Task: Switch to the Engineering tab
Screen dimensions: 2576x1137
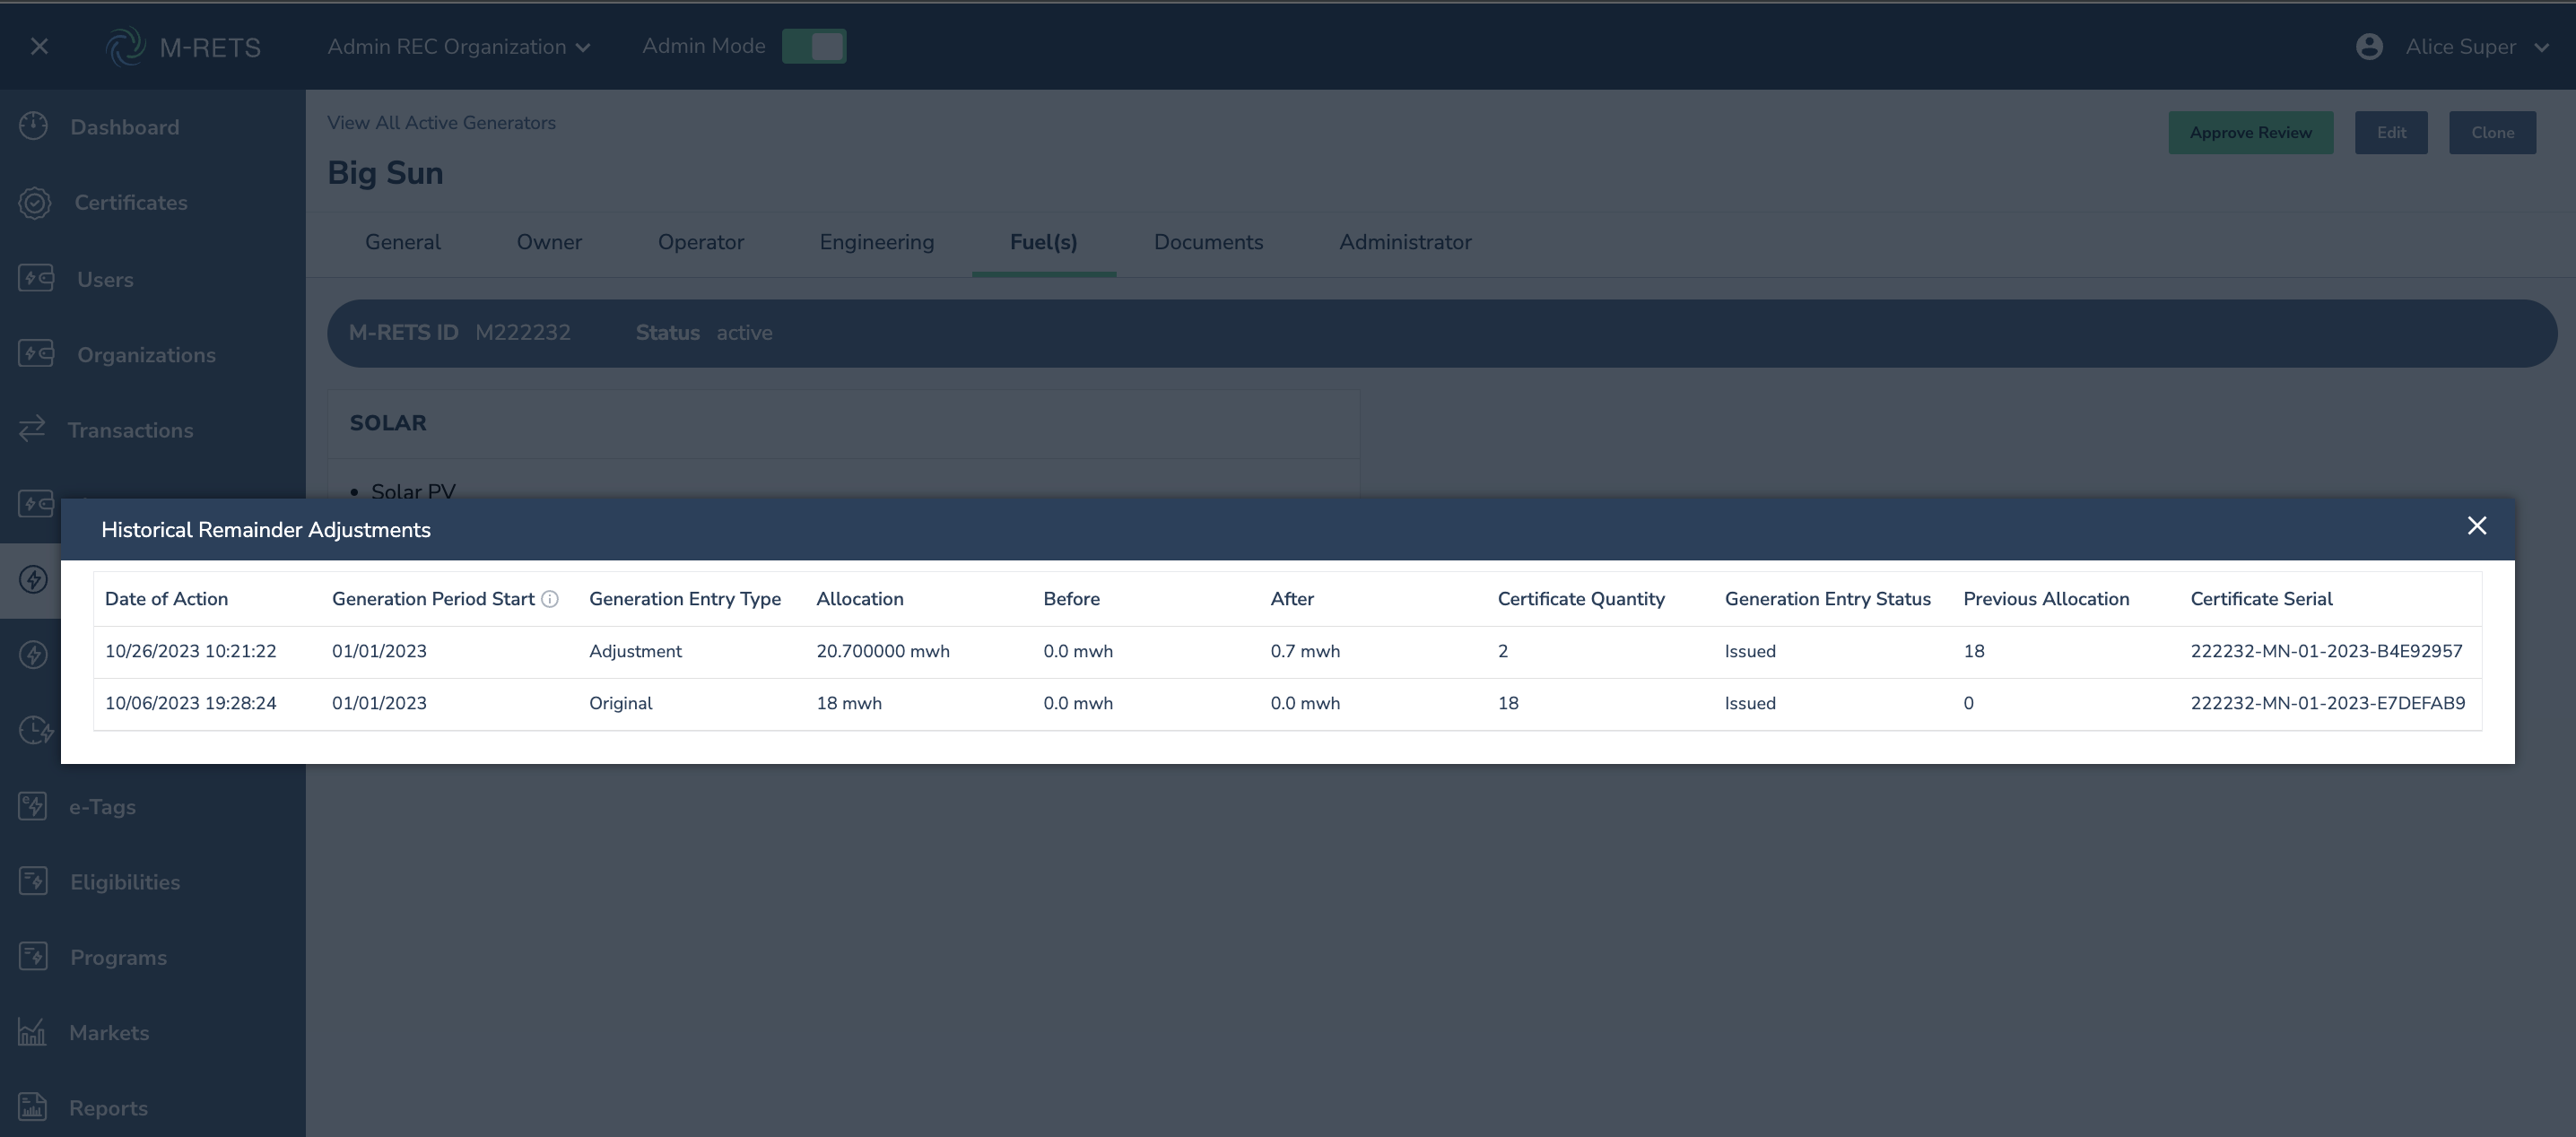Action: point(876,242)
